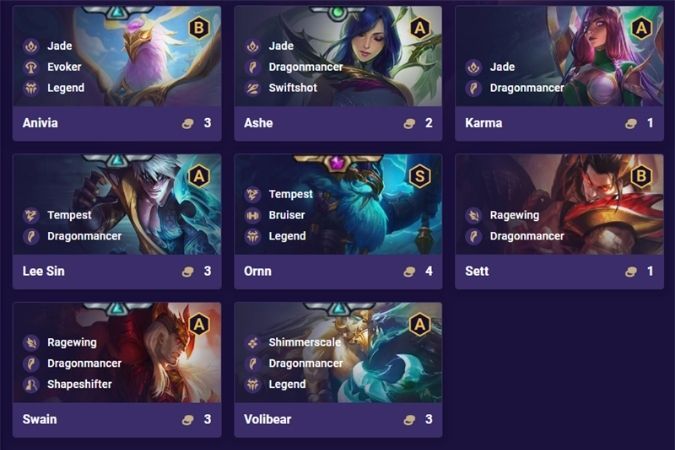Select the Shapeshifter trait icon on Swain

tap(31, 384)
